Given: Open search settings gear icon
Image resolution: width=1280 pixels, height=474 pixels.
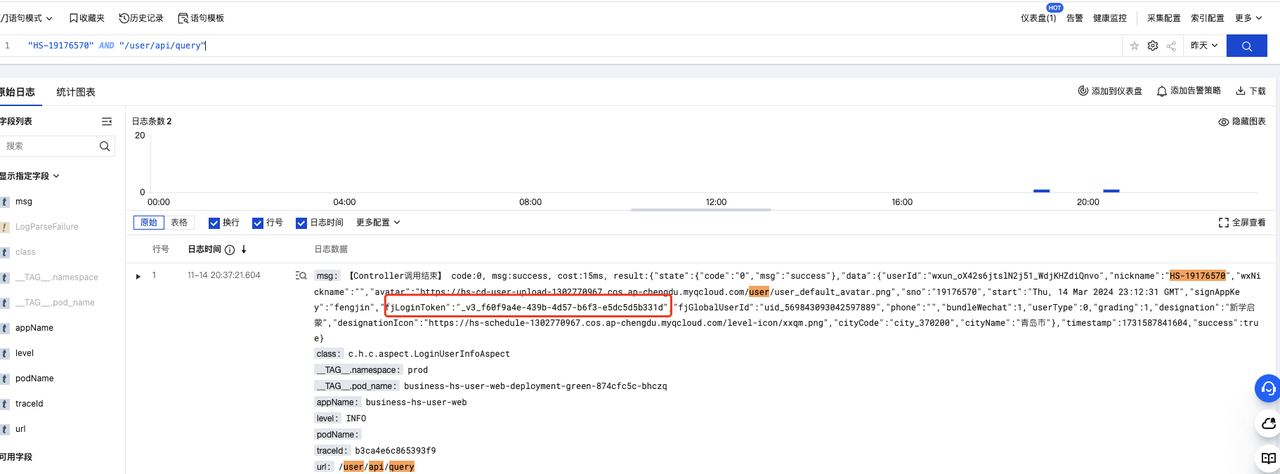Looking at the screenshot, I should tap(1153, 46).
